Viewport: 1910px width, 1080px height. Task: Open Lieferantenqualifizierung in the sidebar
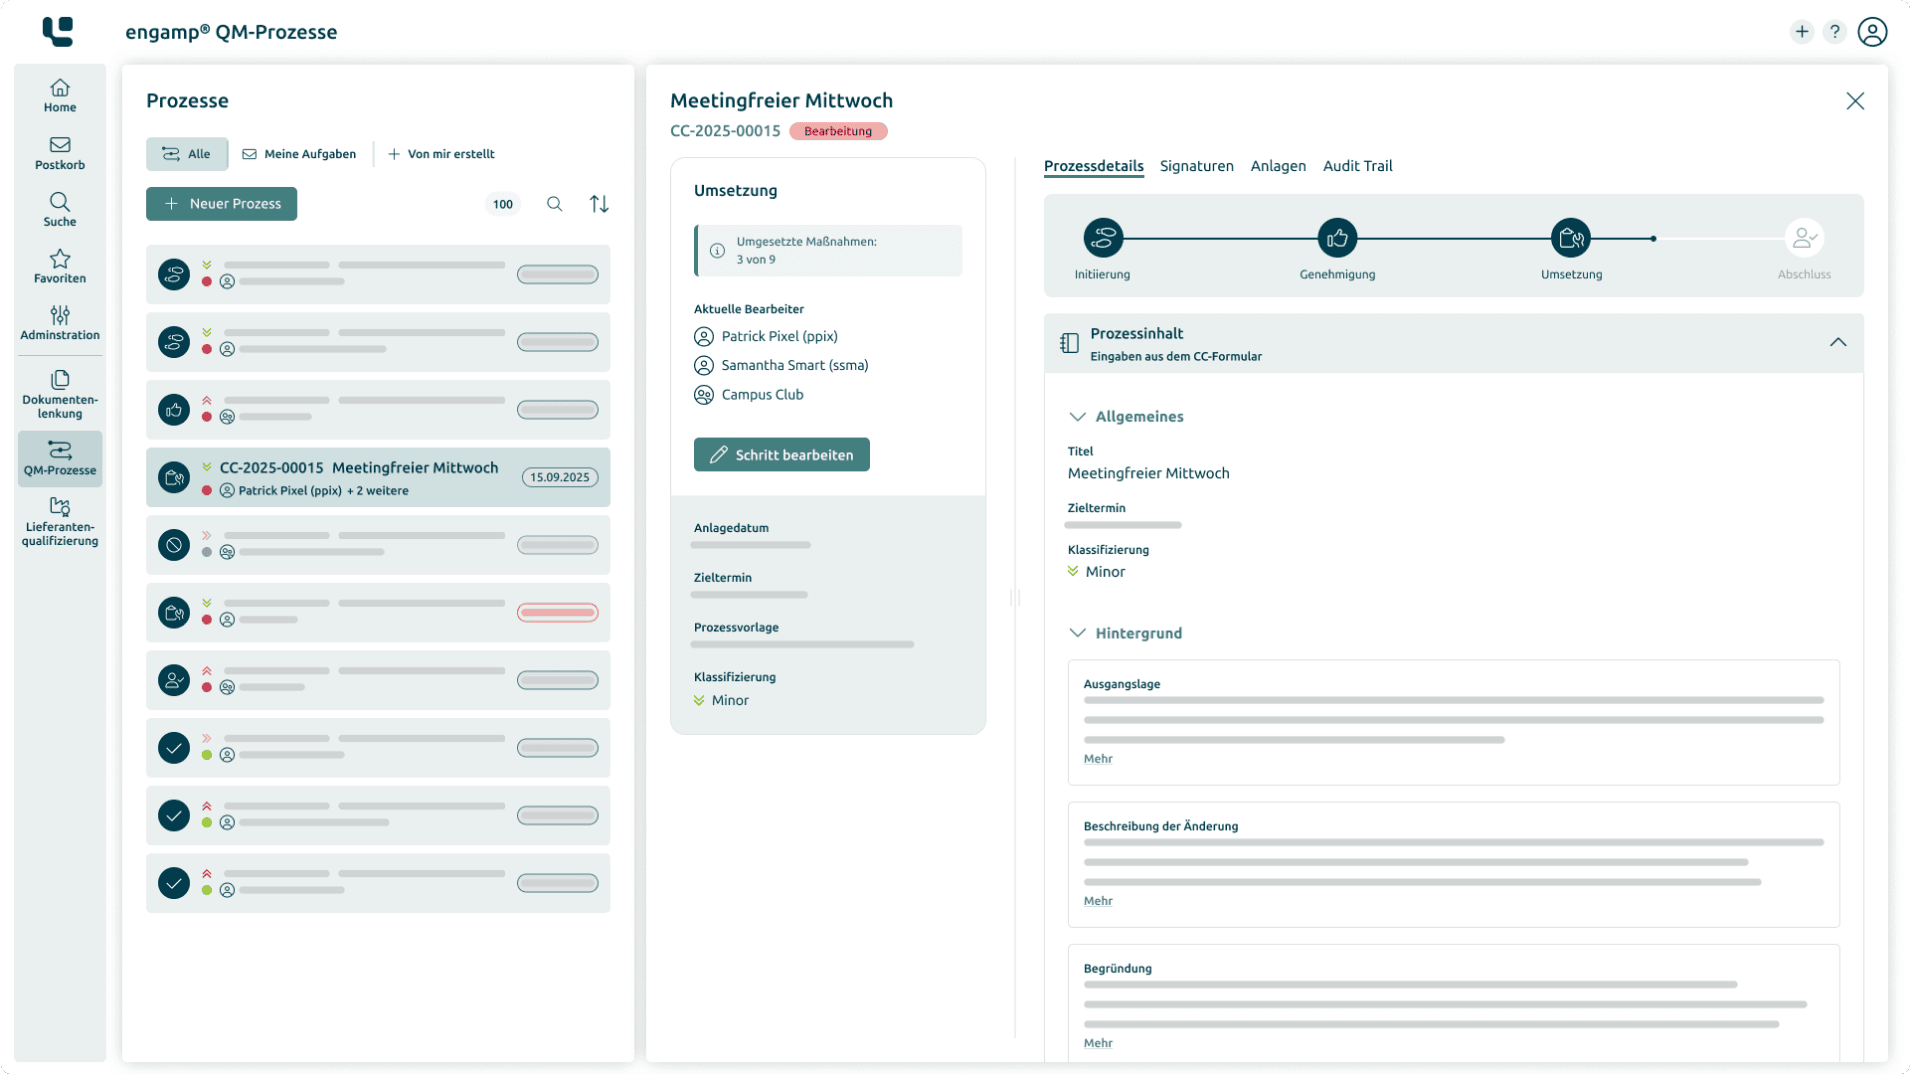(x=59, y=521)
